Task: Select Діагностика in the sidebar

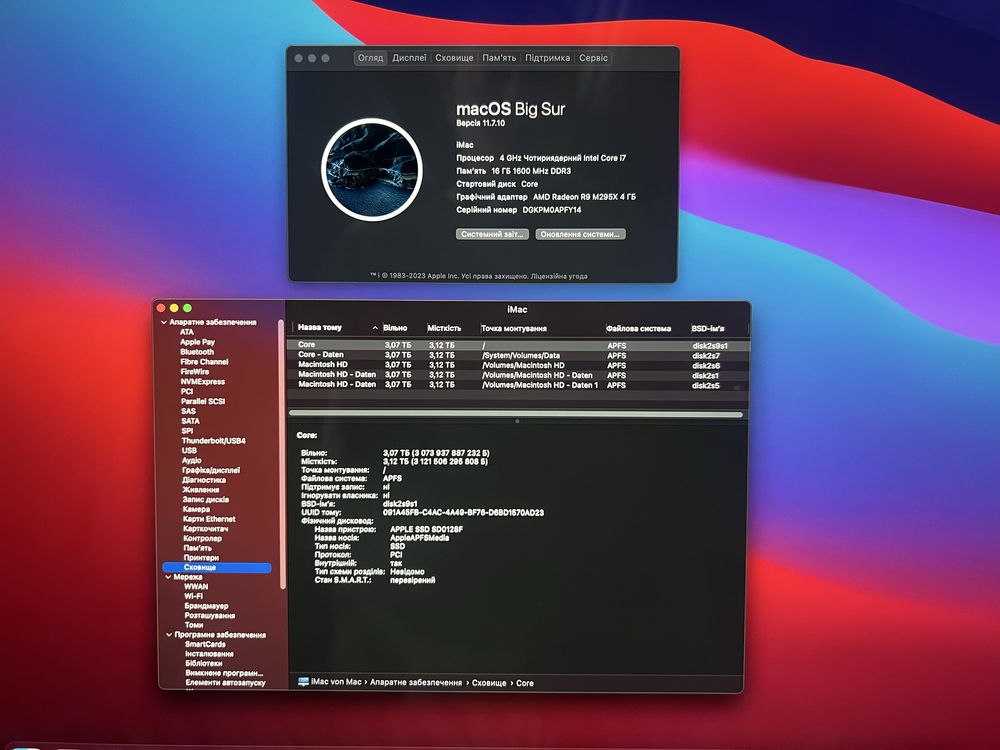Action: coord(204,480)
